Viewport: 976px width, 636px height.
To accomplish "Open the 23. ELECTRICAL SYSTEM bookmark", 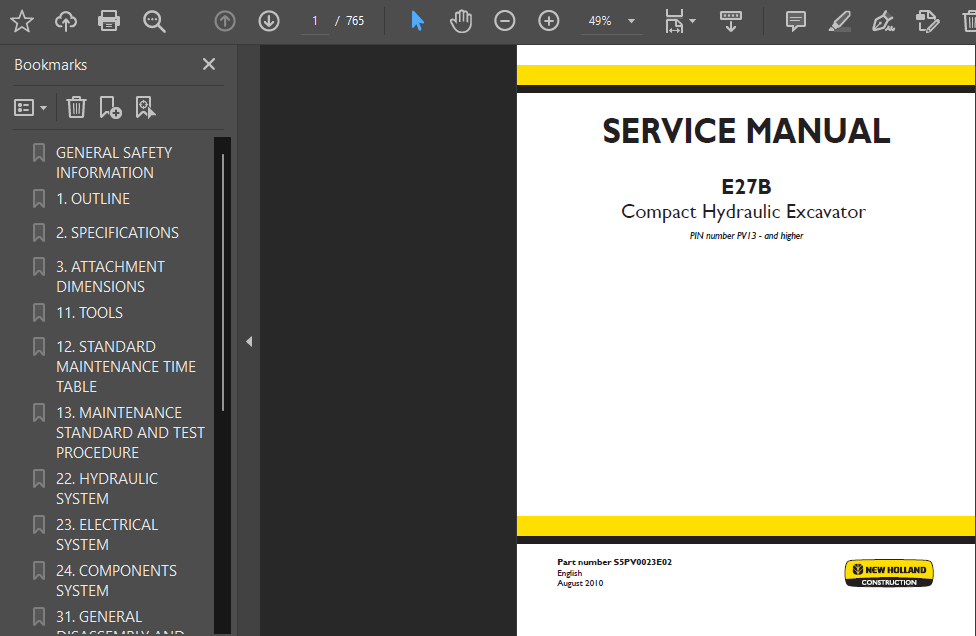I will click(106, 535).
